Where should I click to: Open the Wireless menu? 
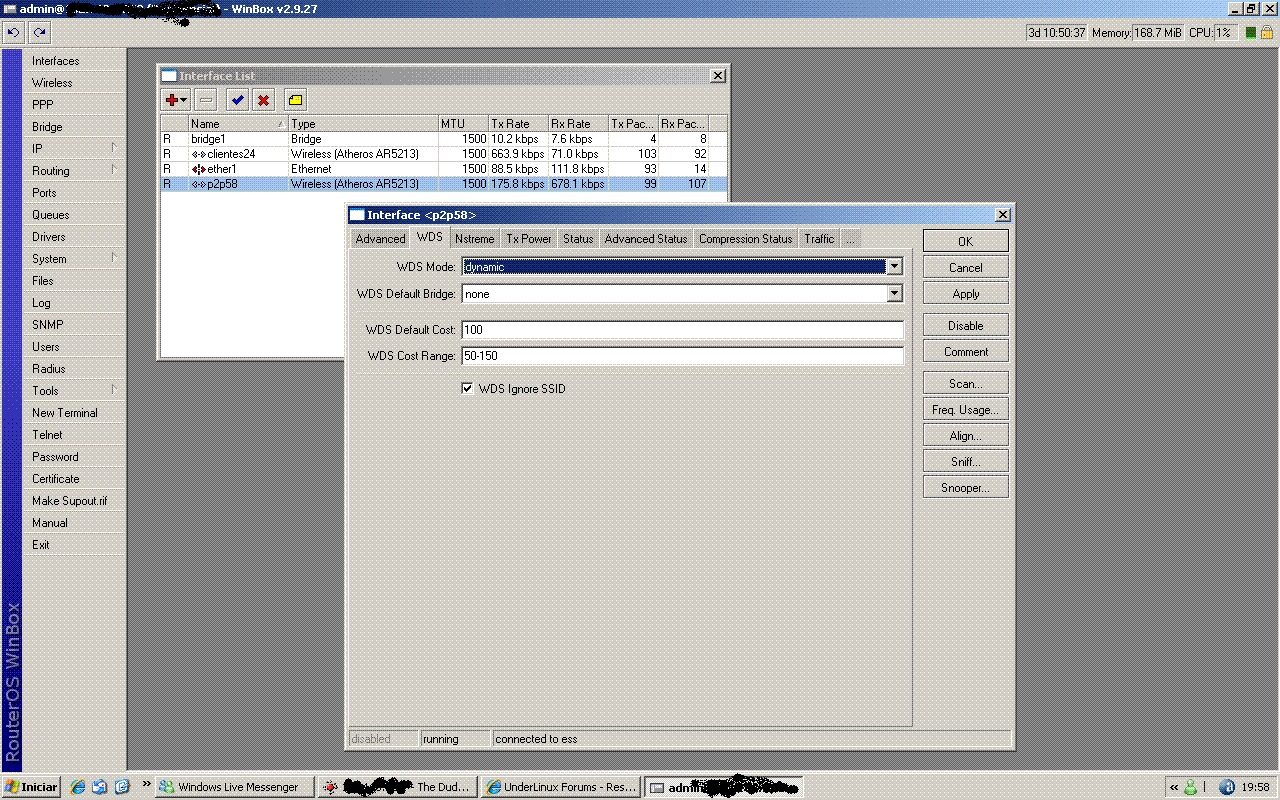click(x=74, y=83)
